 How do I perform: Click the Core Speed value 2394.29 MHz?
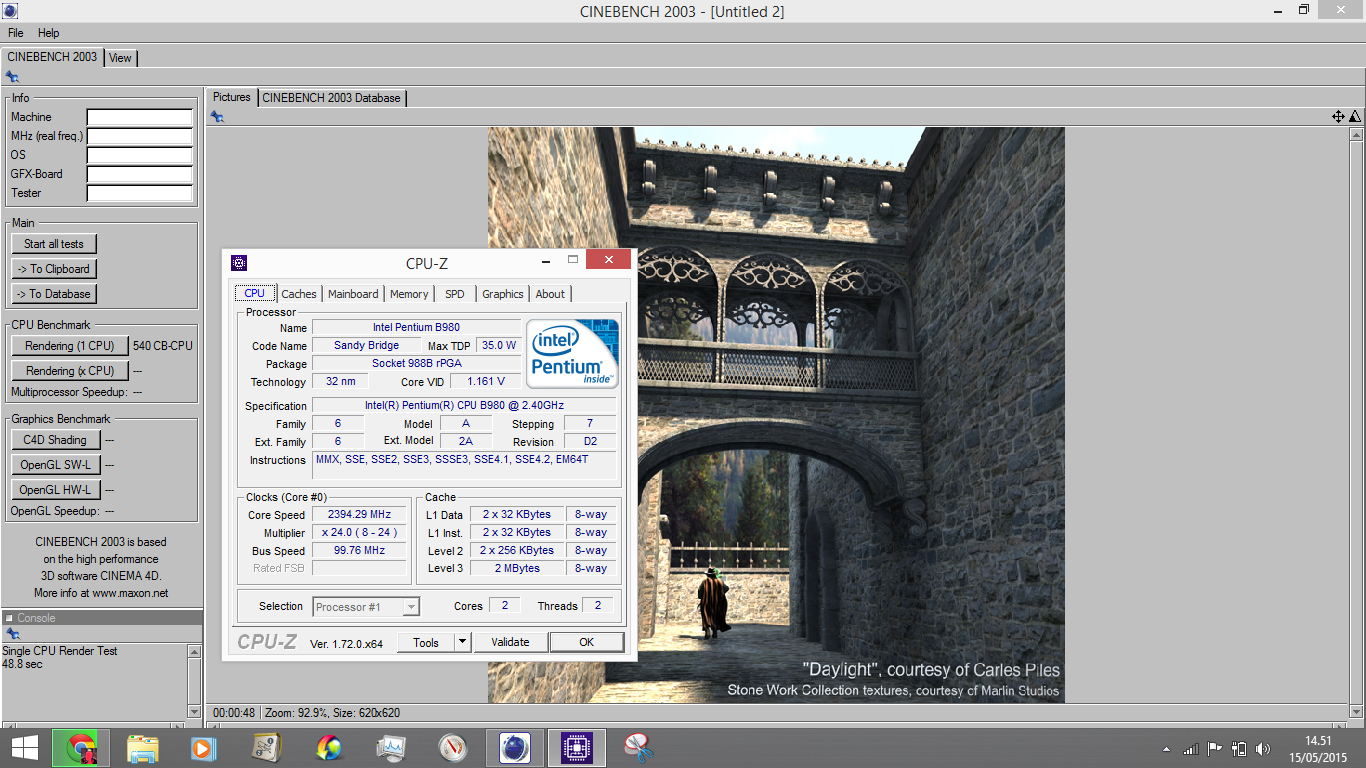click(359, 514)
